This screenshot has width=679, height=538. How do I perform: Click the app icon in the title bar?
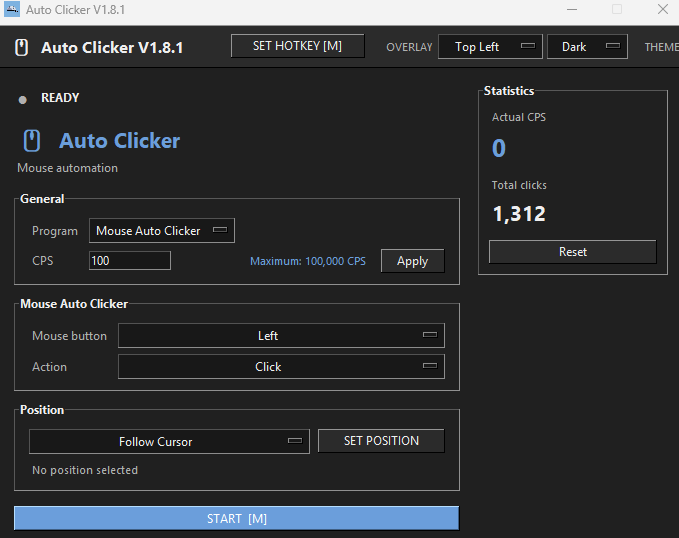click(12, 9)
